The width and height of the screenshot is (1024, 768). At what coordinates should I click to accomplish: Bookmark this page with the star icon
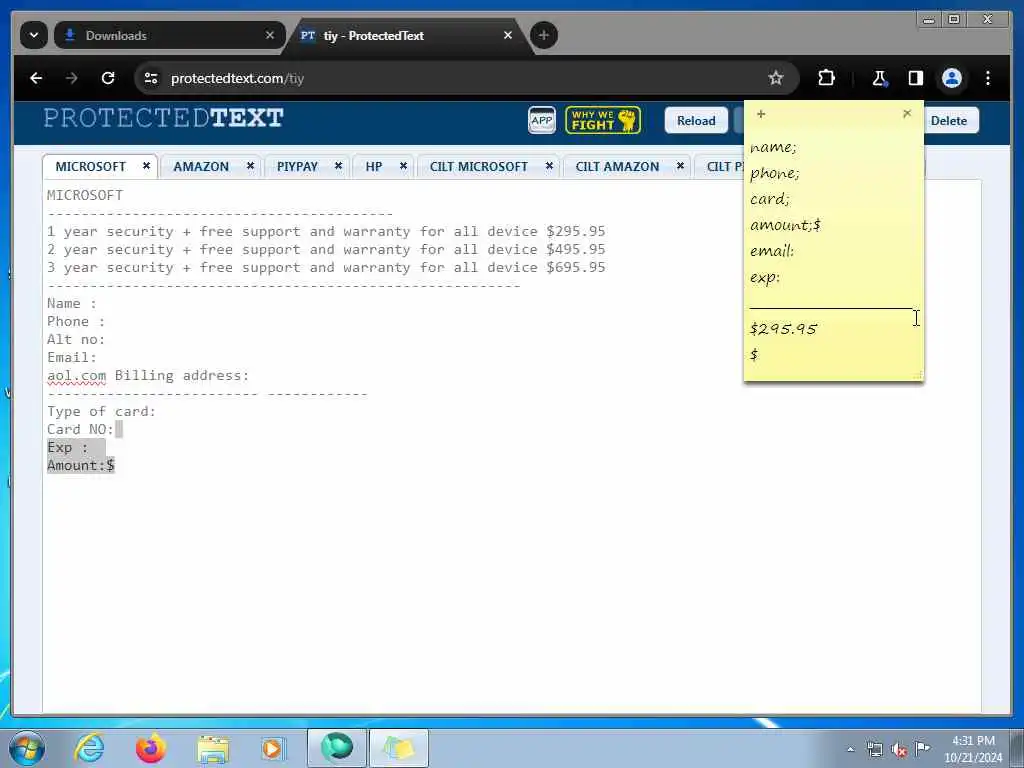(x=775, y=78)
